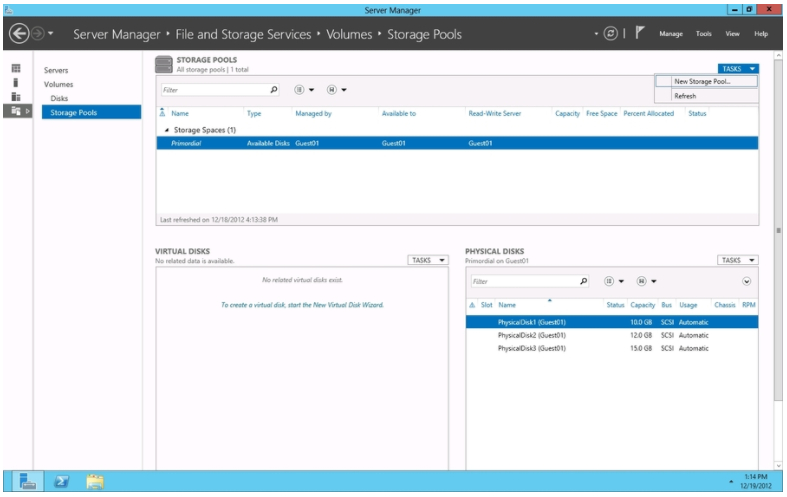Sort storage pools by Name column
Viewport: 787px width, 497px height.
point(180,113)
